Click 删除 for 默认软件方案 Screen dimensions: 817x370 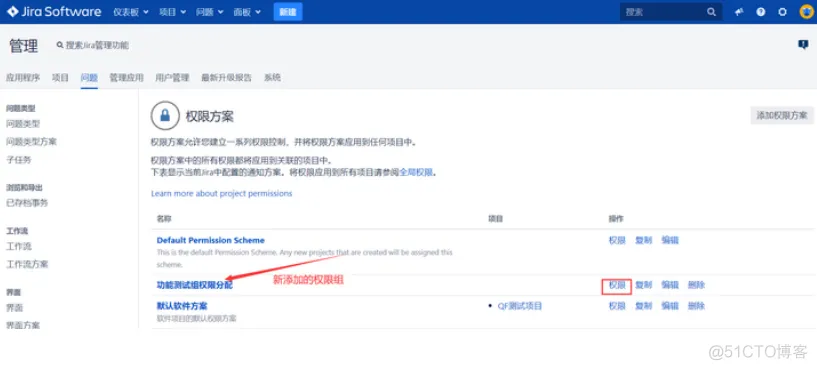click(696, 306)
